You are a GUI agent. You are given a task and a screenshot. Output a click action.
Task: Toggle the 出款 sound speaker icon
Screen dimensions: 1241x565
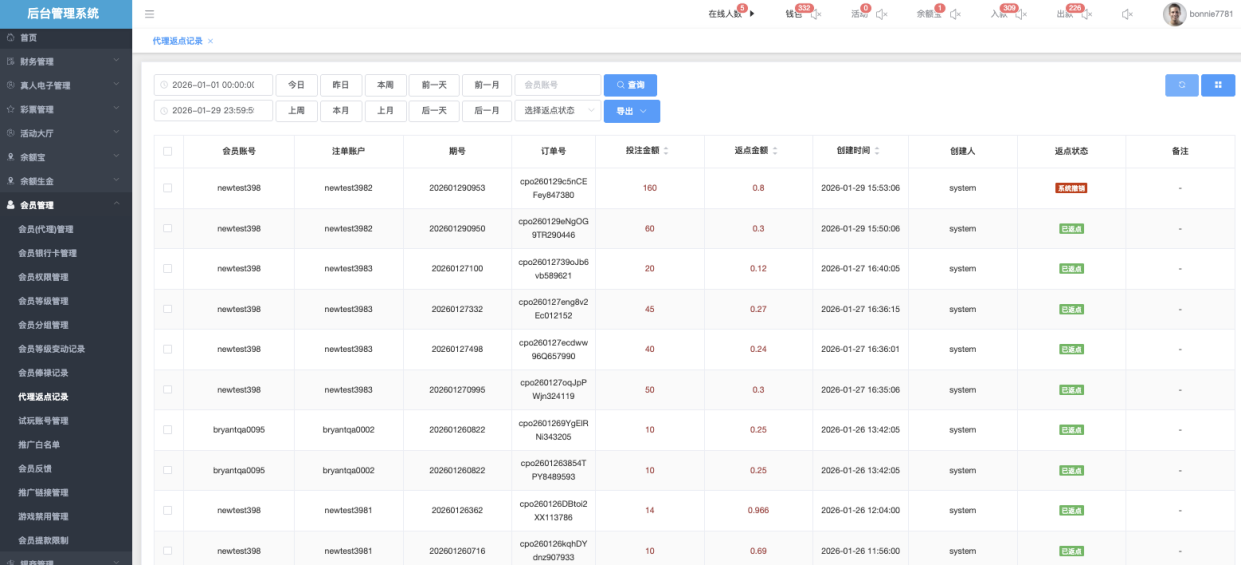[x=1085, y=14]
